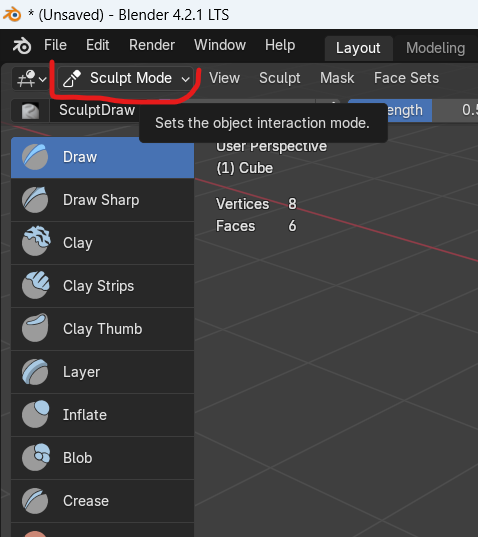This screenshot has width=478, height=537.
Task: Open the editor type dropdown
Action: pos(30,78)
